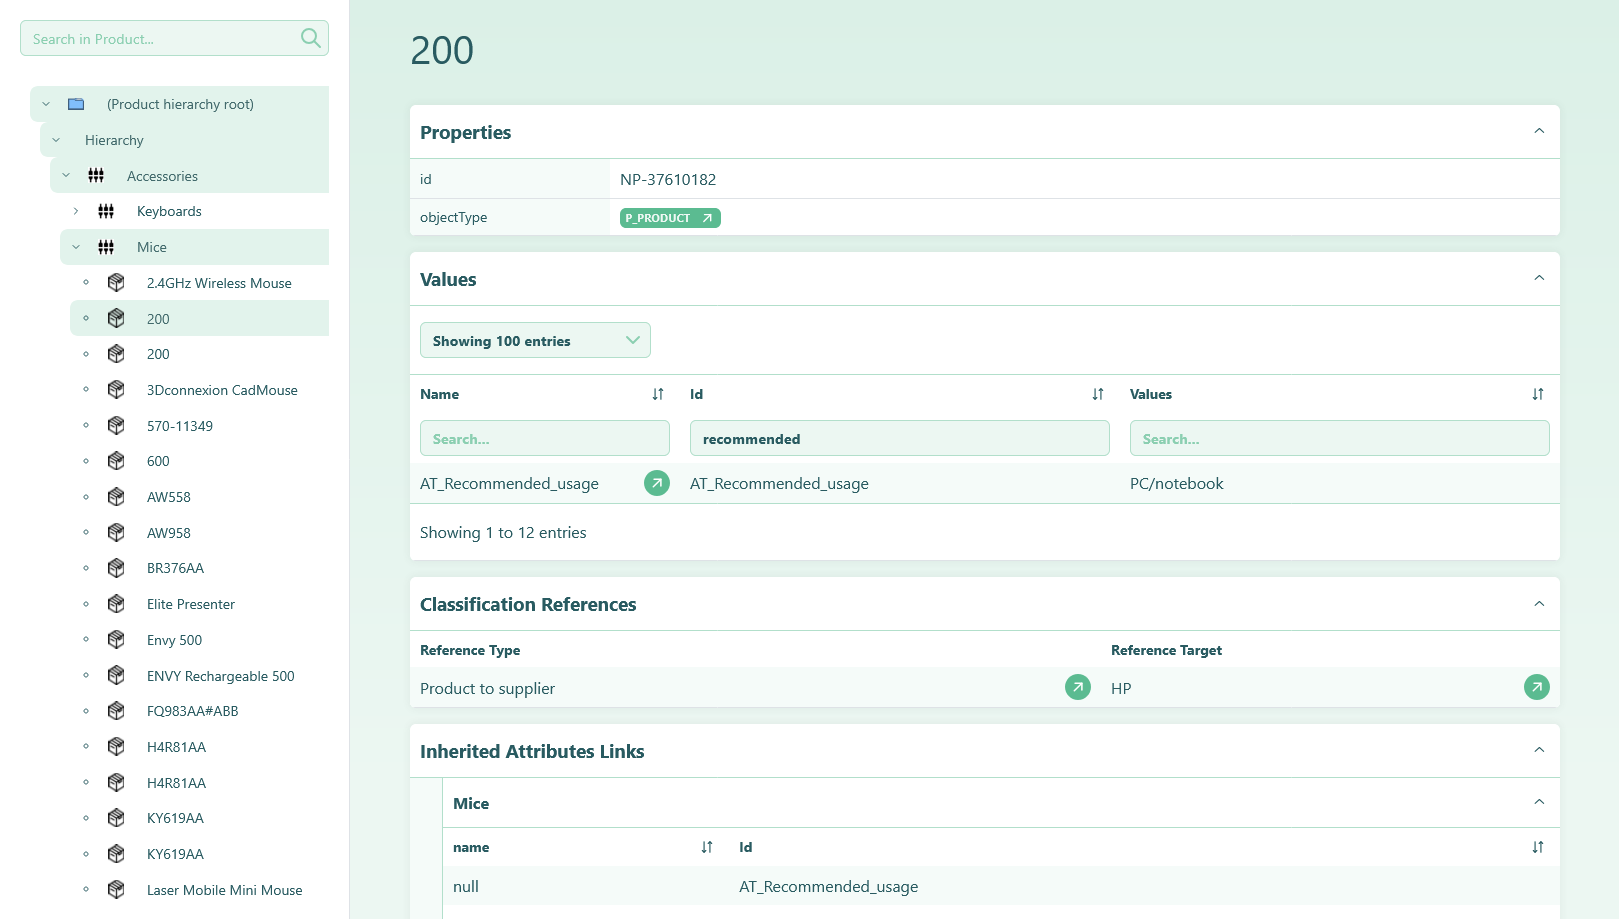Viewport: 1619px width, 919px height.
Task: Open Product to supplier reference arrow
Action: click(1078, 687)
